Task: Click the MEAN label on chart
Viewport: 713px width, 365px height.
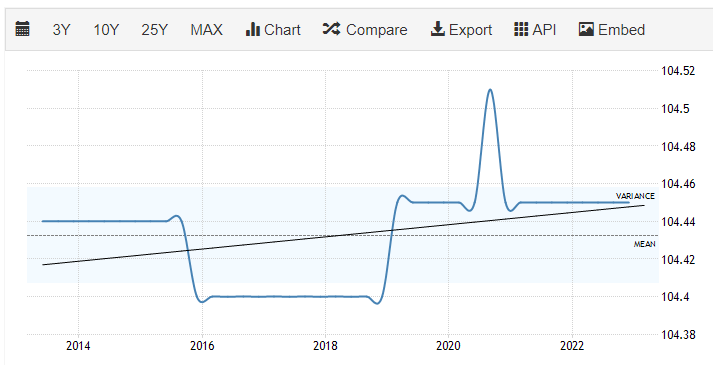Action: coord(644,244)
